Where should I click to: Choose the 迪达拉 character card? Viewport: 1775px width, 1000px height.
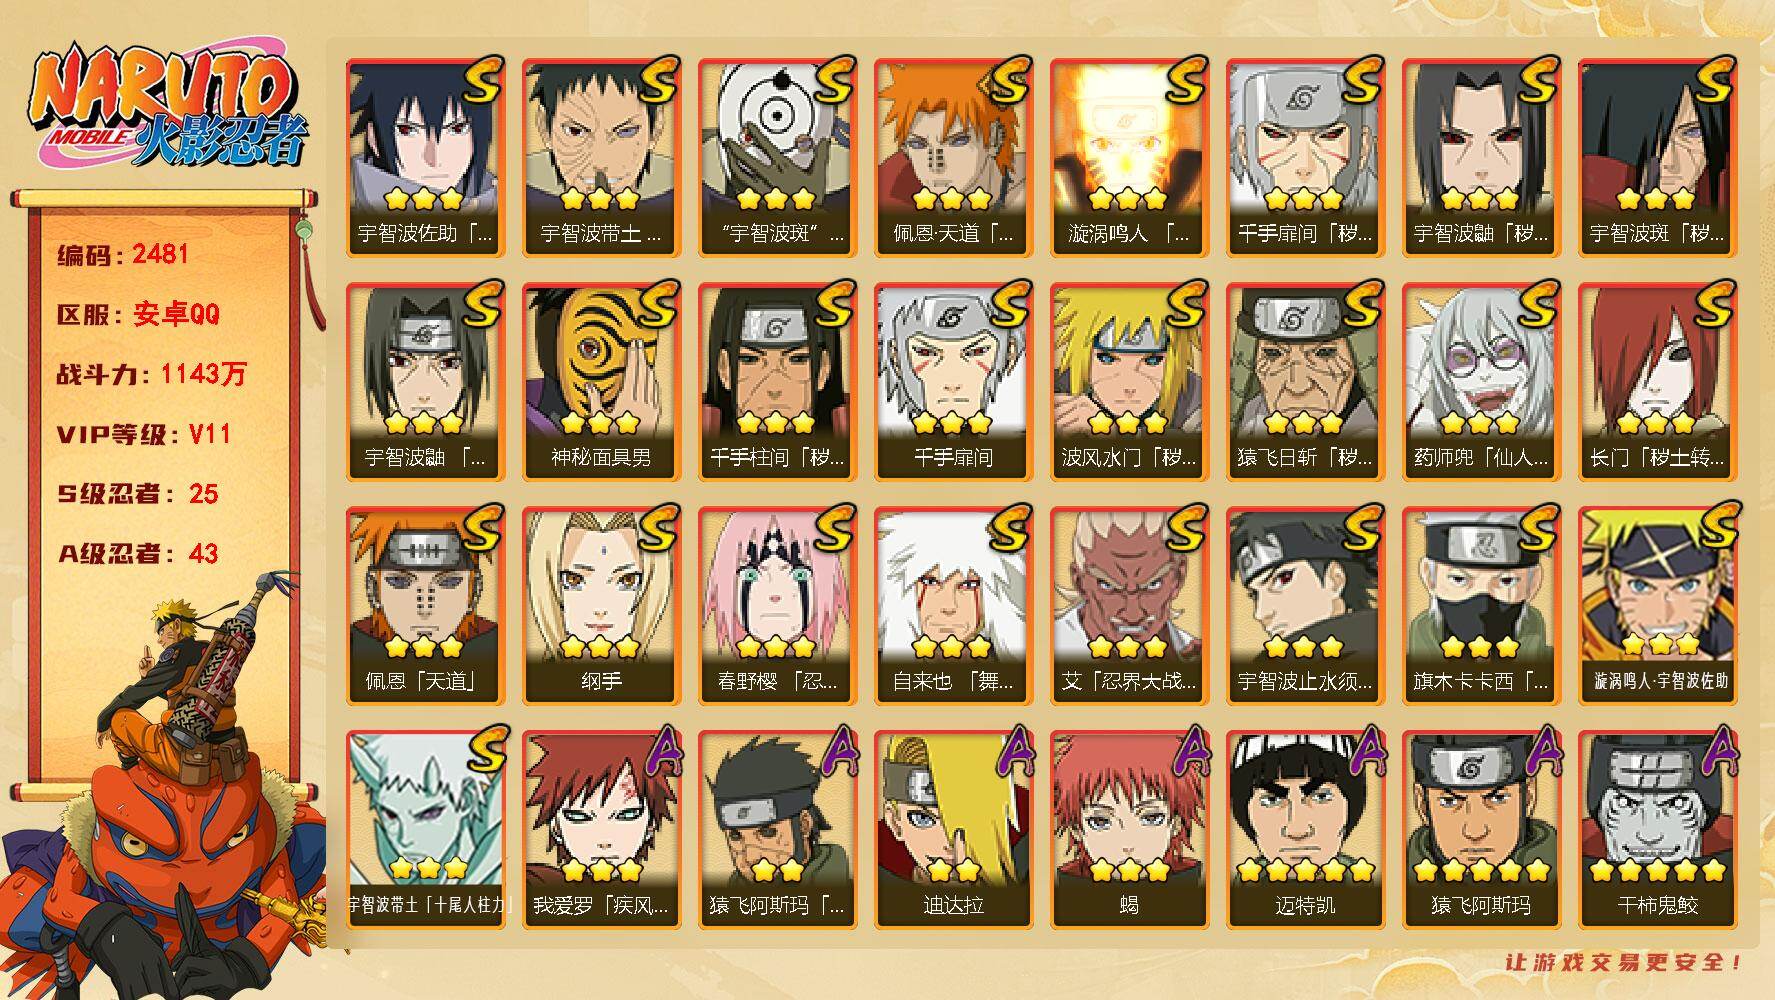pyautogui.click(x=953, y=830)
